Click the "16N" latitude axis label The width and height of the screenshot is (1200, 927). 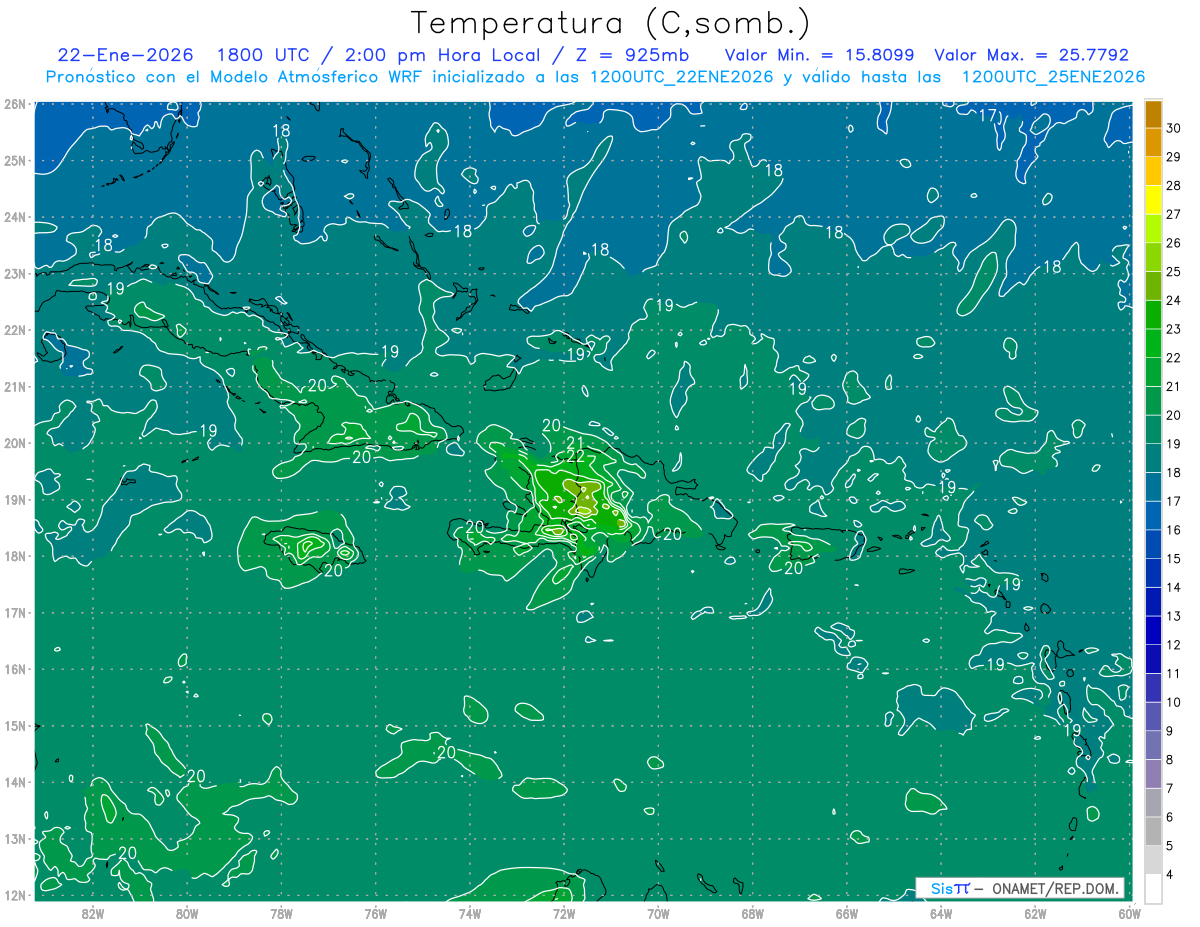coord(14,669)
